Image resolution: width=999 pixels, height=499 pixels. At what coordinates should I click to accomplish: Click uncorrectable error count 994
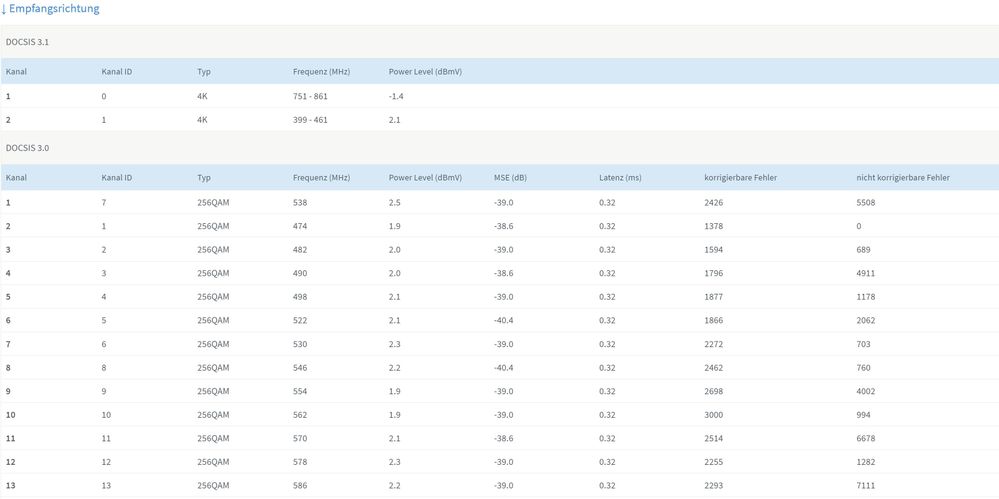(x=863, y=415)
